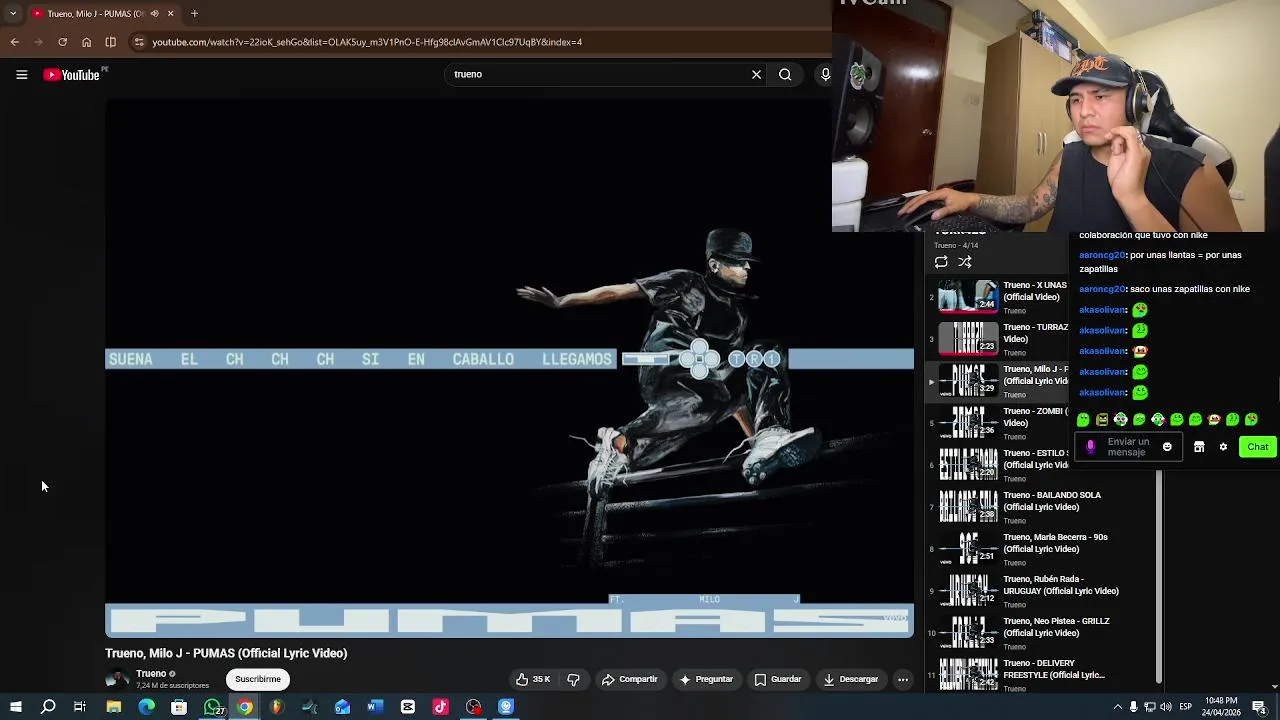
Task: Click the green Chat send button
Action: pos(1257,447)
